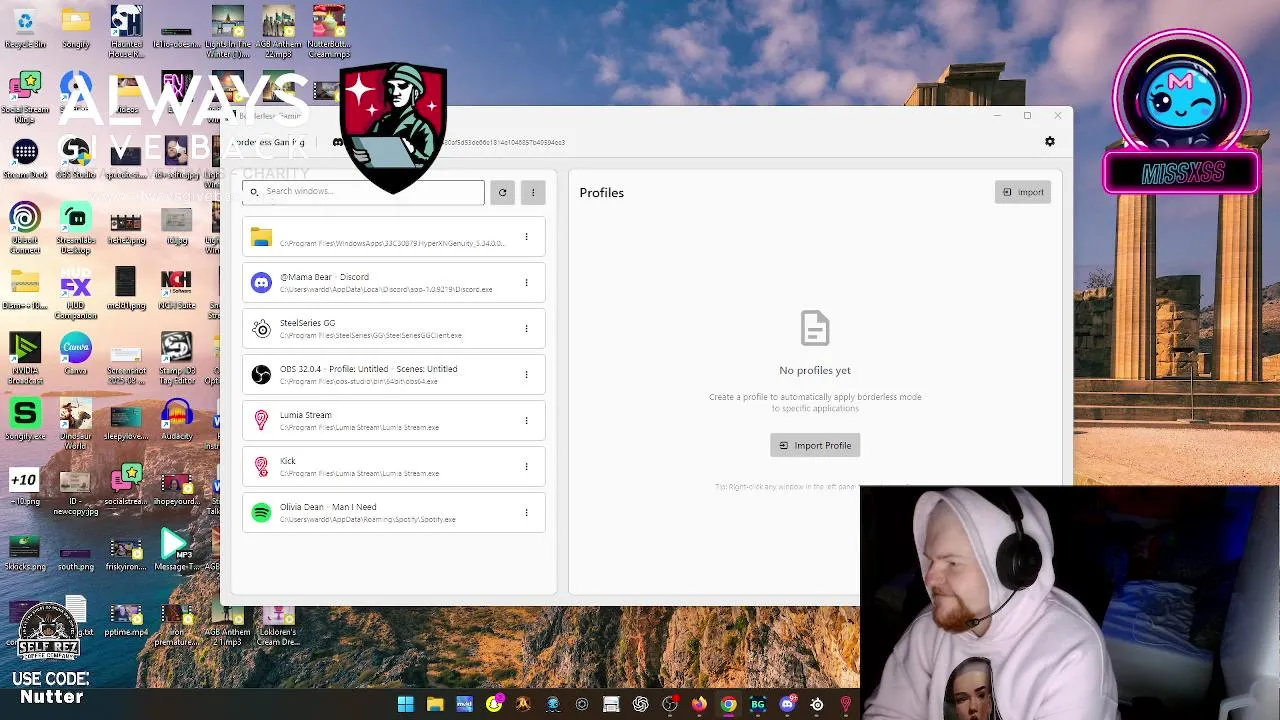This screenshot has height=720, width=1280.
Task: Open options for the SteelSeries GG entry
Action: (x=526, y=329)
